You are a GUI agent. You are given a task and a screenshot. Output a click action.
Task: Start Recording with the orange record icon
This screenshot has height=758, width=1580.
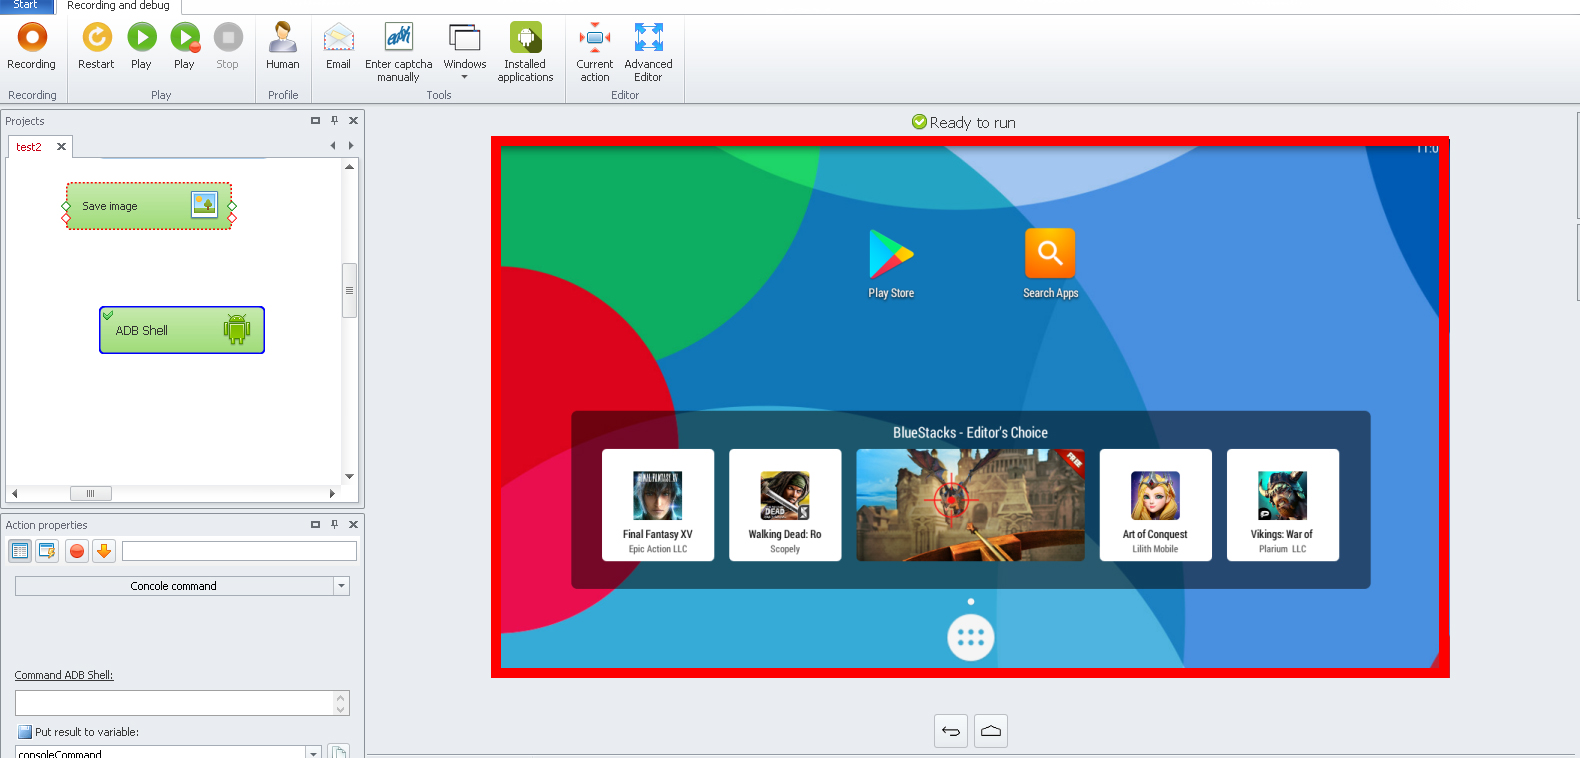(32, 46)
